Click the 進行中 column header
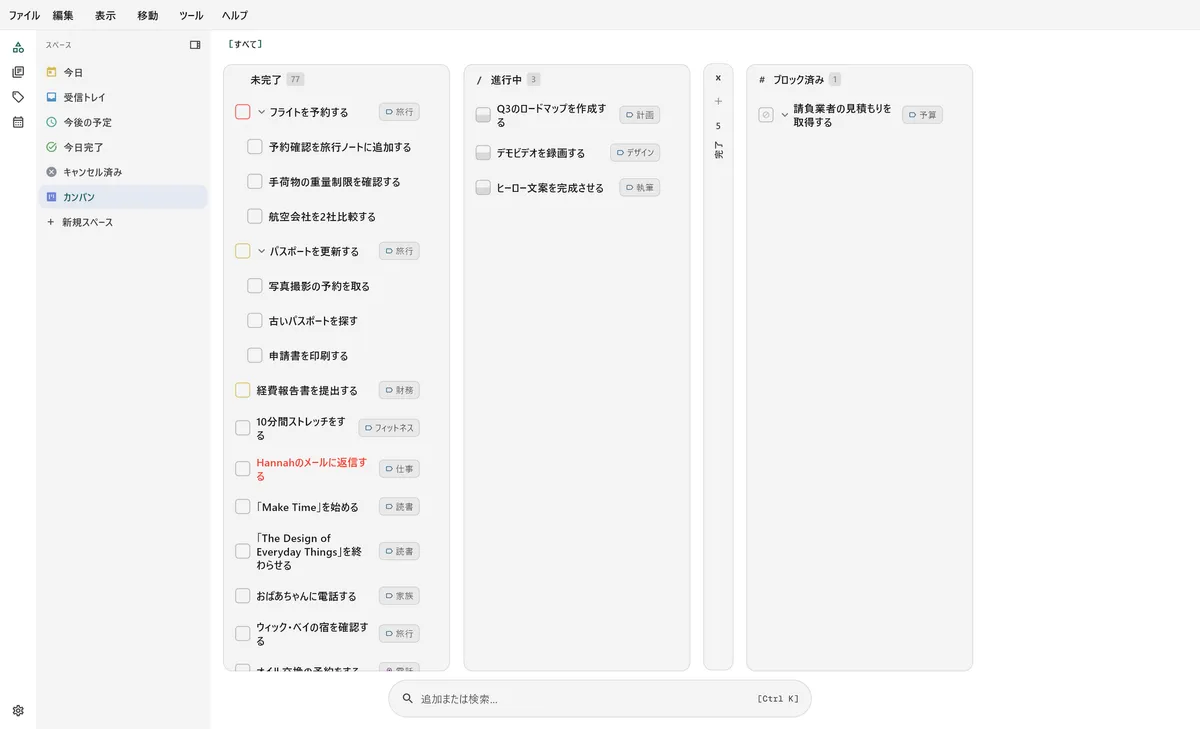The width and height of the screenshot is (1200, 729). coord(506,79)
